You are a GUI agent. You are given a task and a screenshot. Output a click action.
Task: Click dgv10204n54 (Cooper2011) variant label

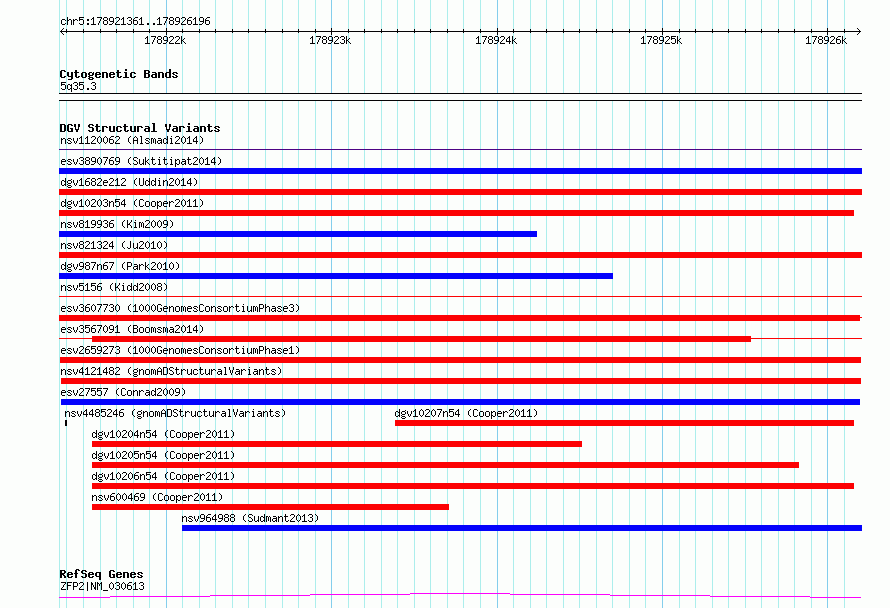[163, 434]
